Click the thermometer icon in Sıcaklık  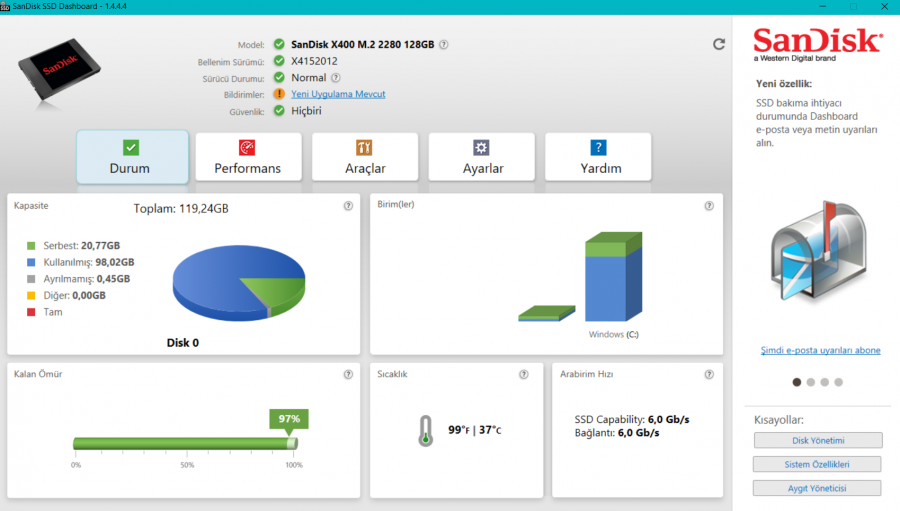(x=425, y=431)
